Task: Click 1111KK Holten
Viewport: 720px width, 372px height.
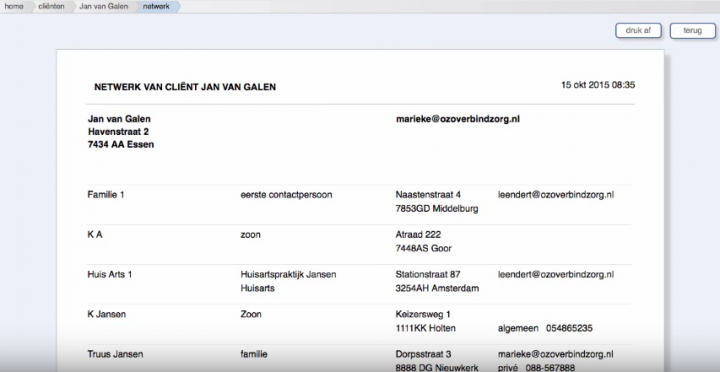Action: coord(425,328)
